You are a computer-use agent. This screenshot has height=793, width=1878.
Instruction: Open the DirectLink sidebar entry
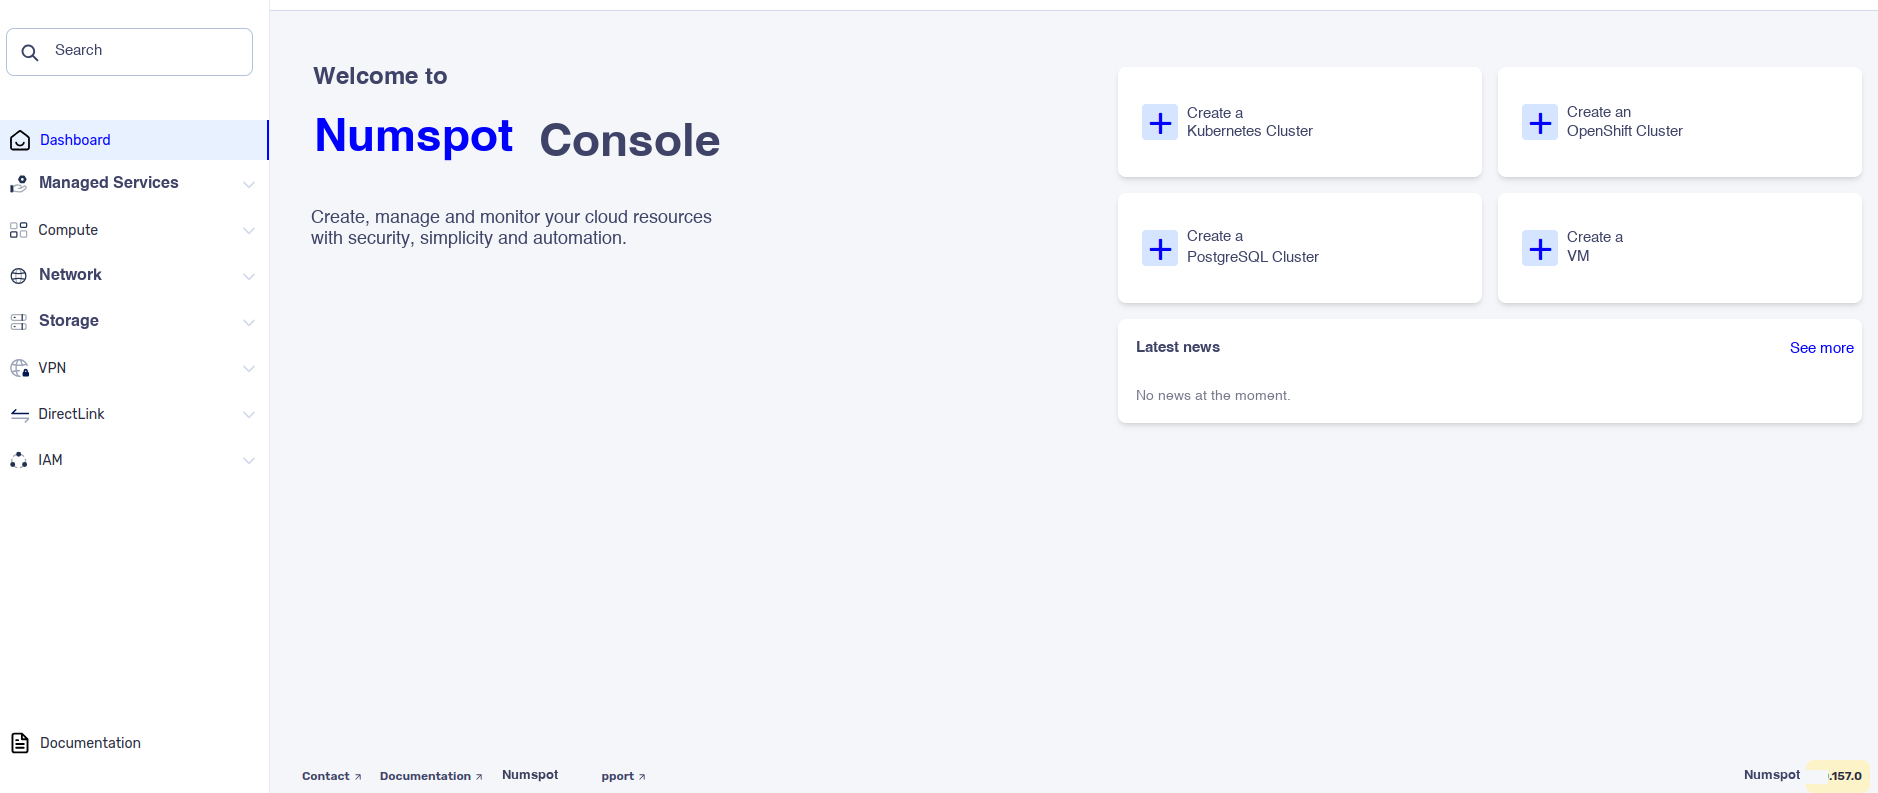point(134,414)
